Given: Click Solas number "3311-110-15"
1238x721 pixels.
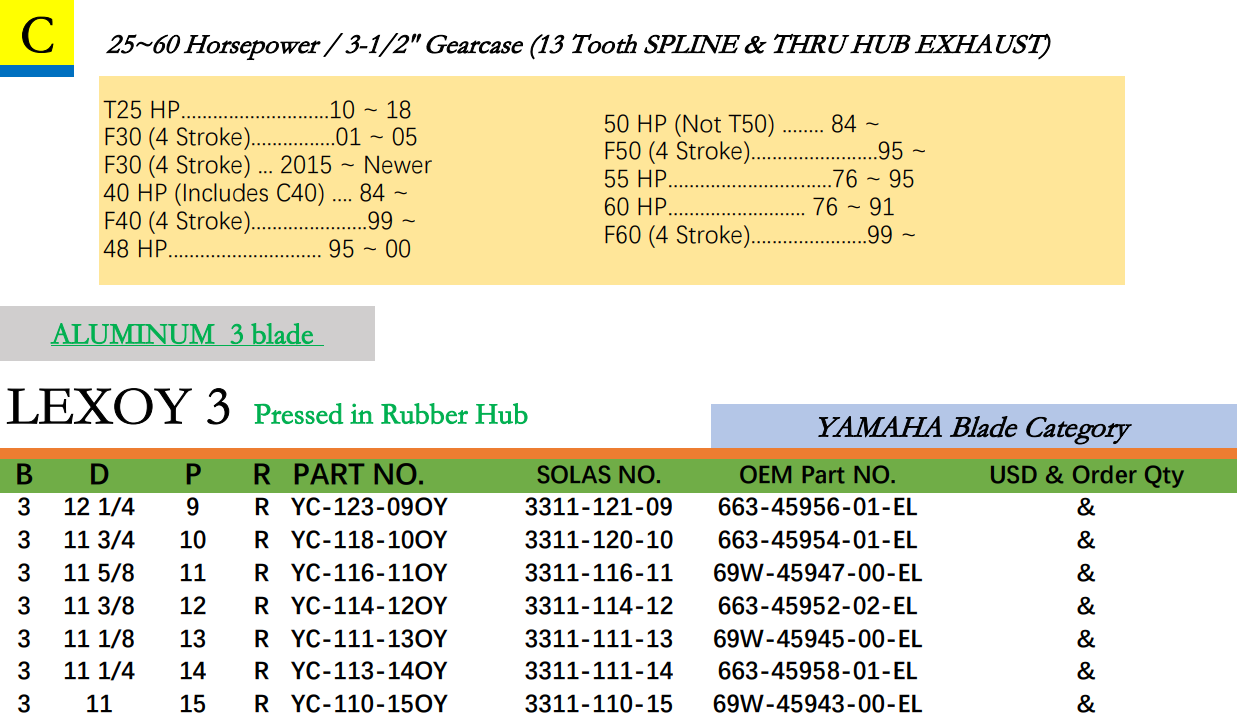Looking at the screenshot, I should click(x=599, y=704).
